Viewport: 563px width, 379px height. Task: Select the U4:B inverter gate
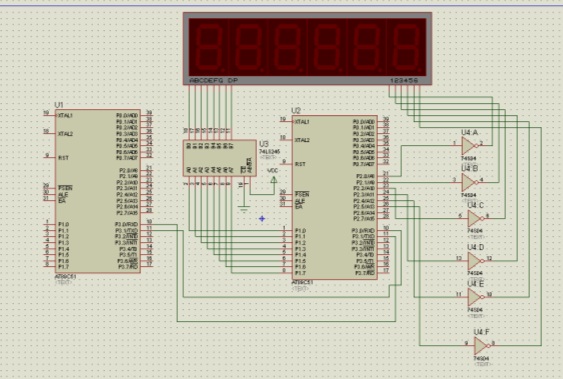469,182
